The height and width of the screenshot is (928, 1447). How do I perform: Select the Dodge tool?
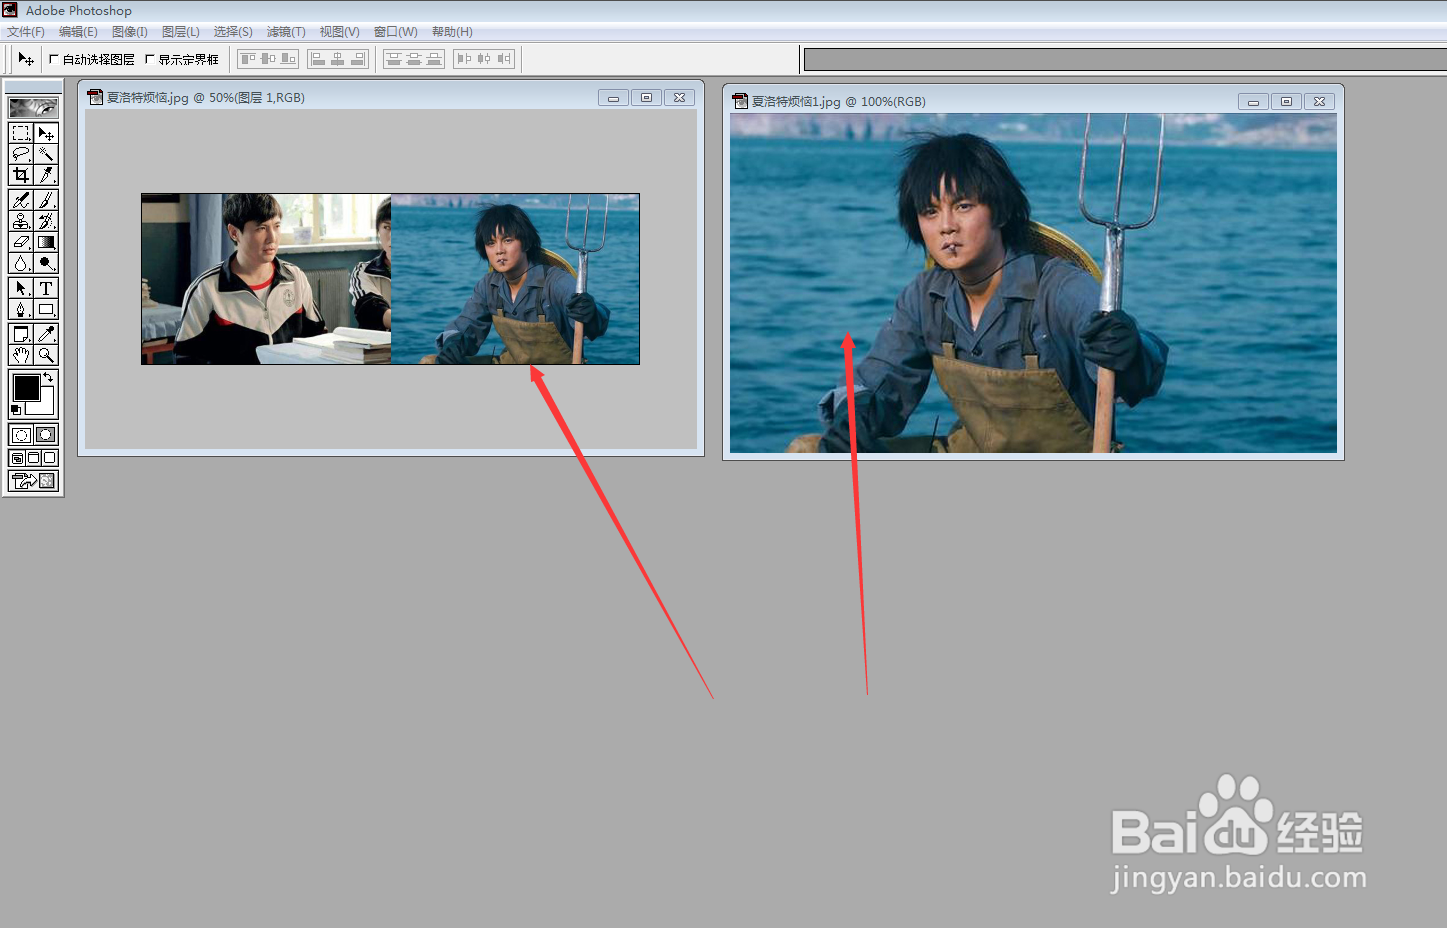click(46, 263)
